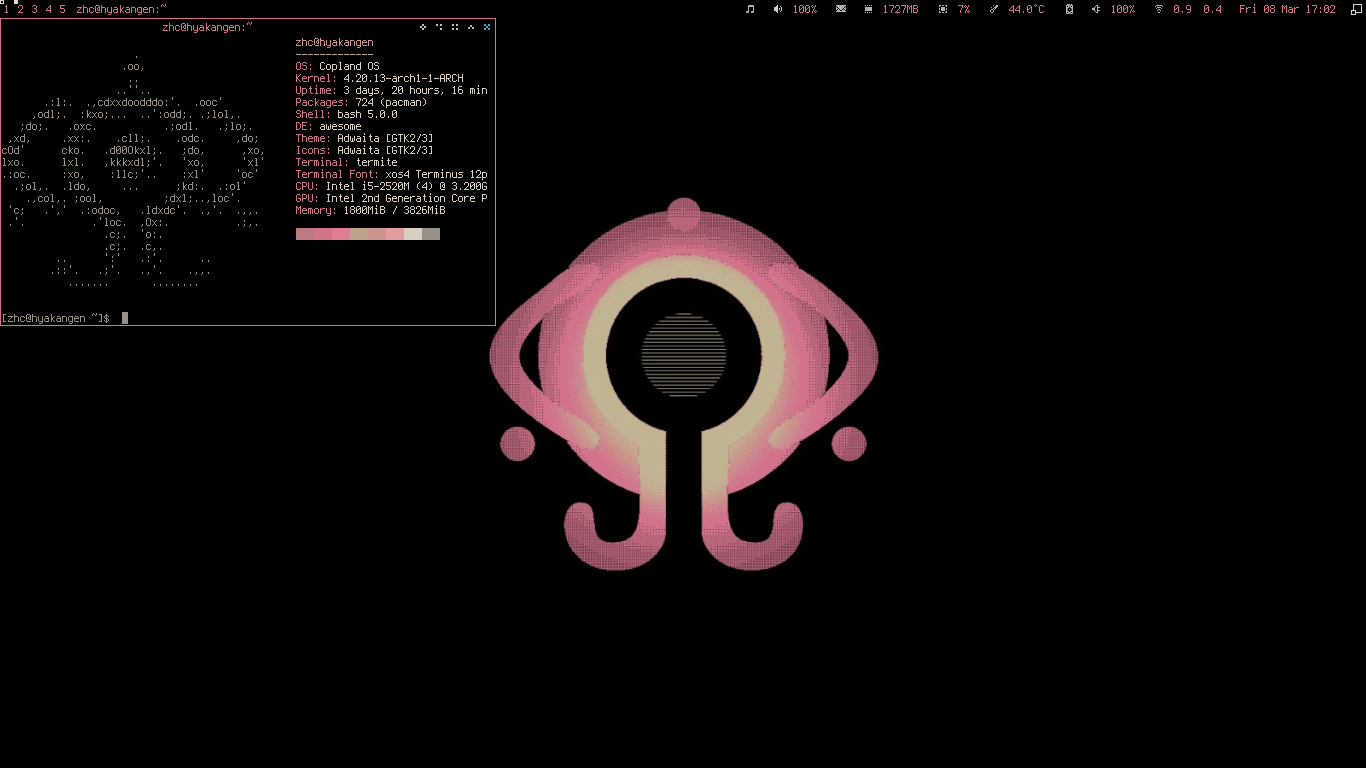Click the thermometer icon beside 44.0°C

tap(994, 9)
